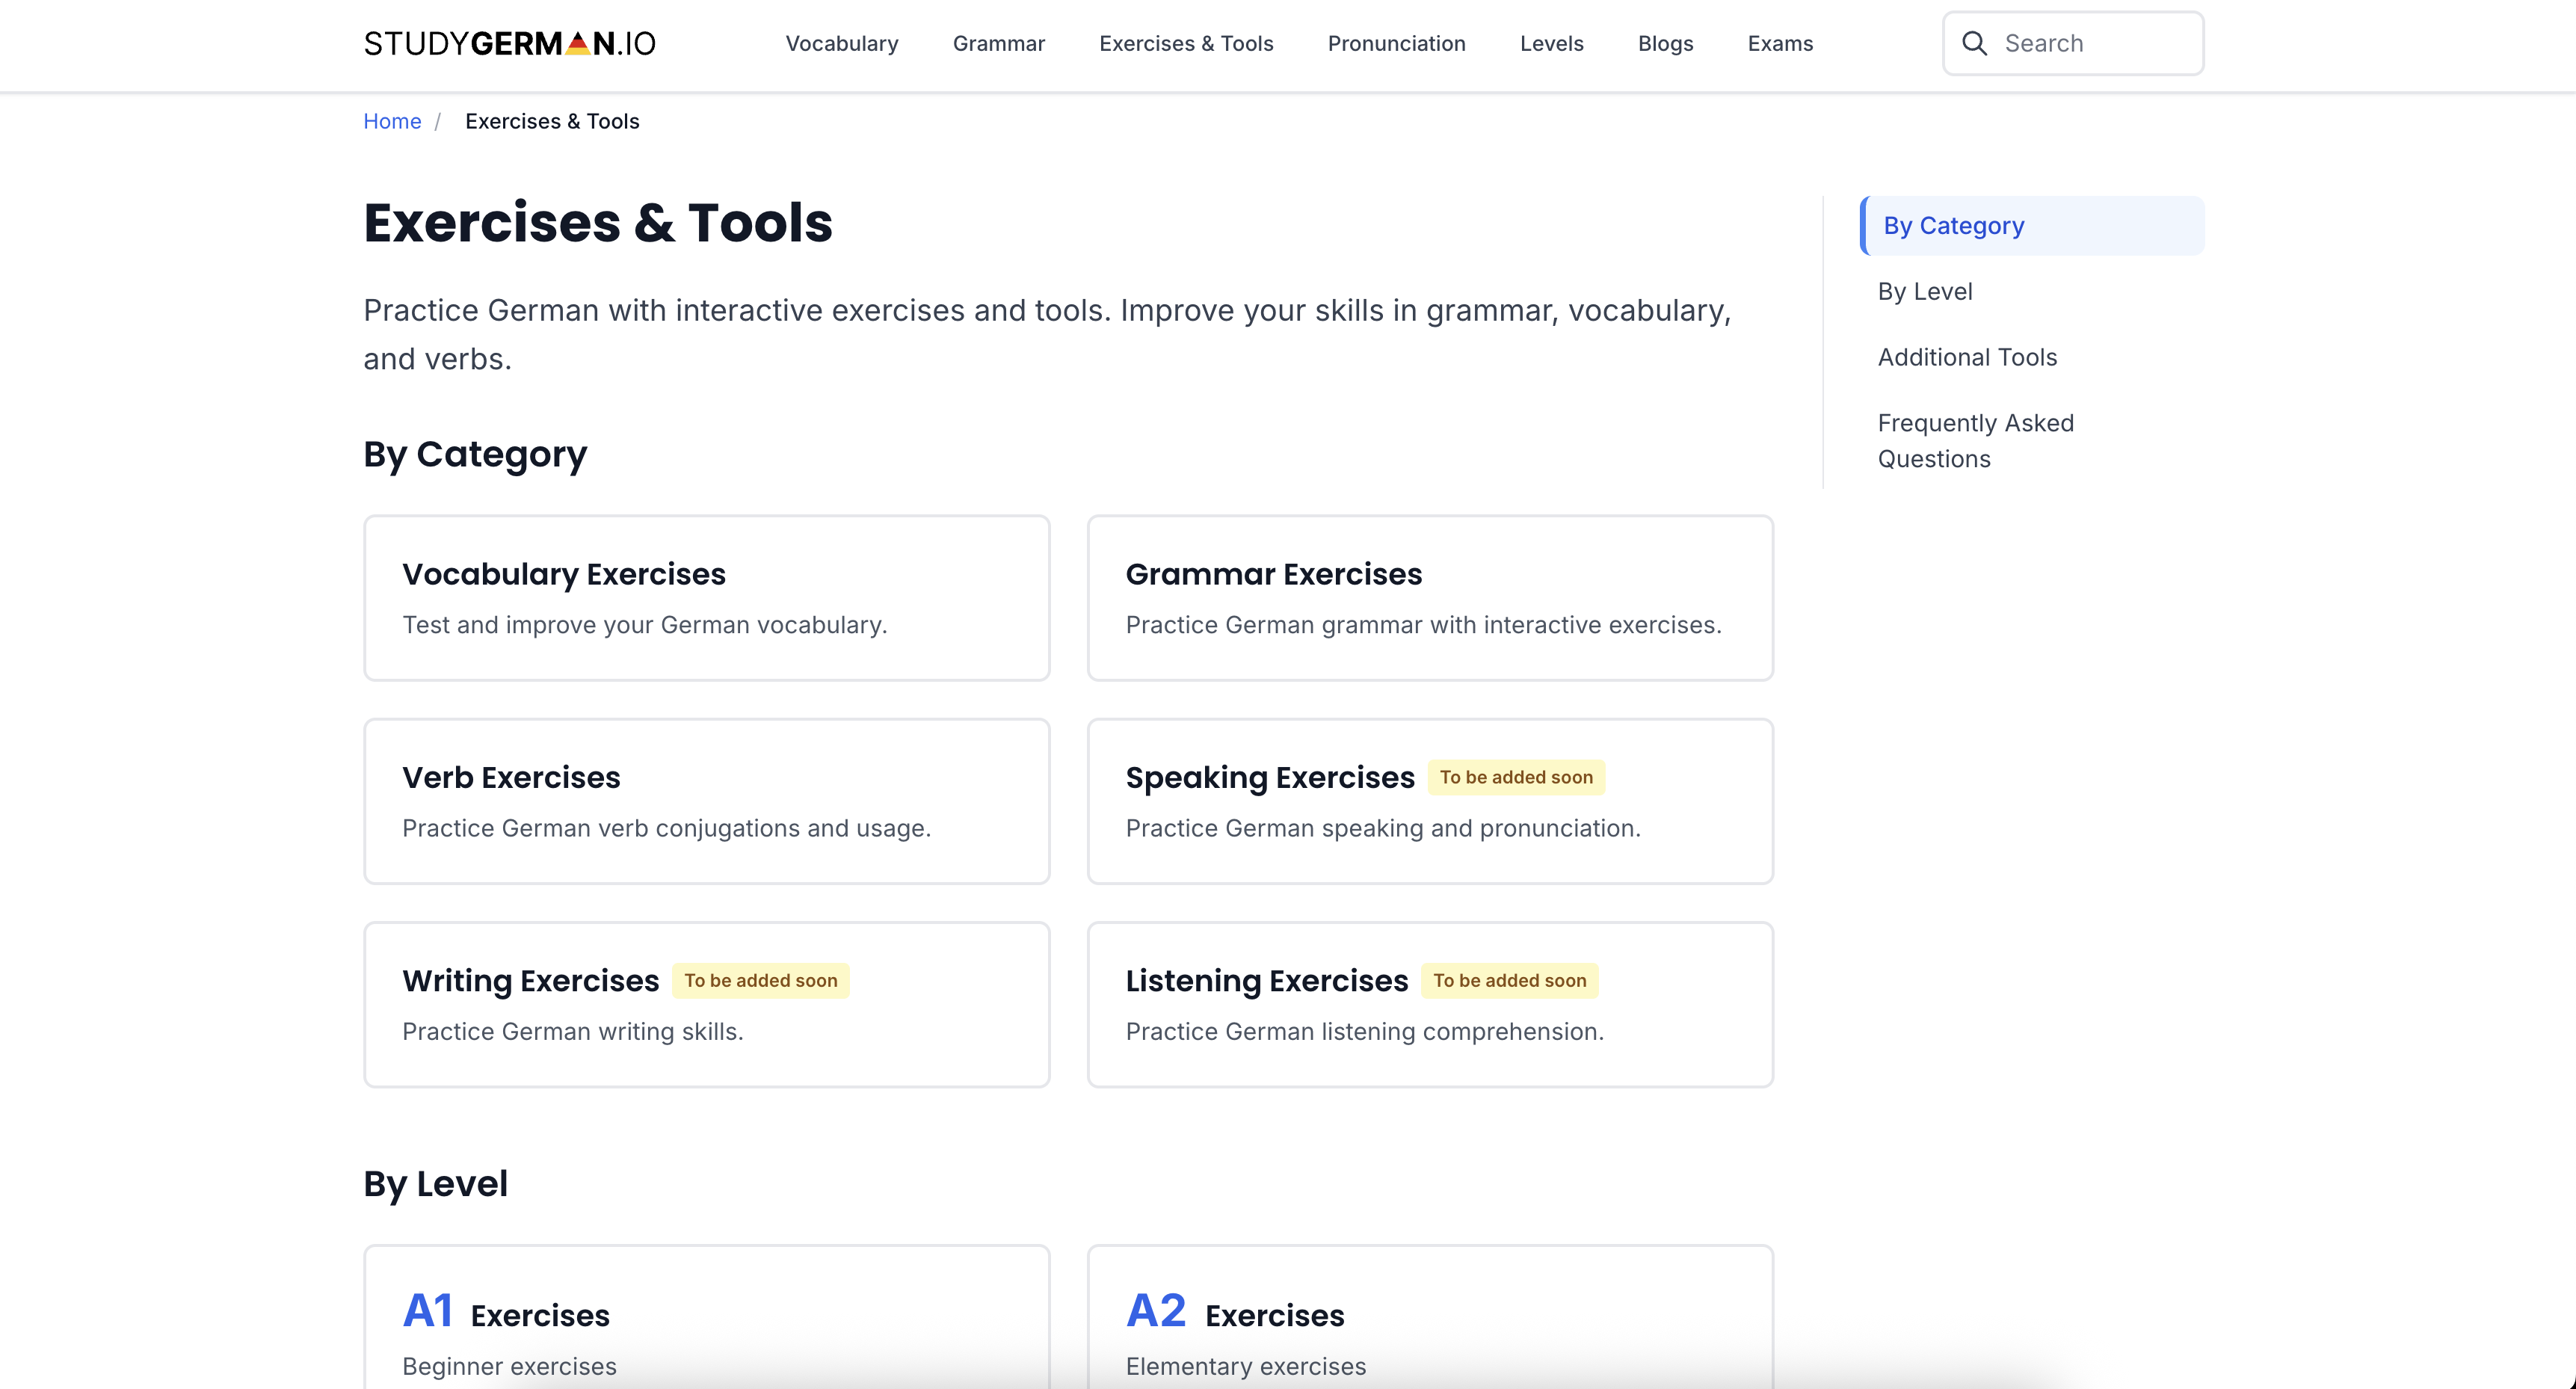Select the Verb Exercises card
Screen dimensions: 2576x1389
[706, 800]
